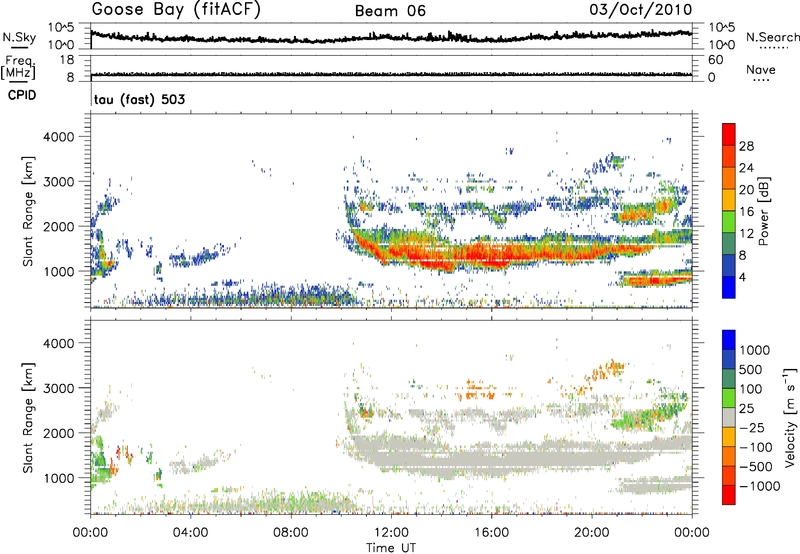The image size is (800, 554).
Task: Click the "04:00" time tick label
Action: pos(190,533)
